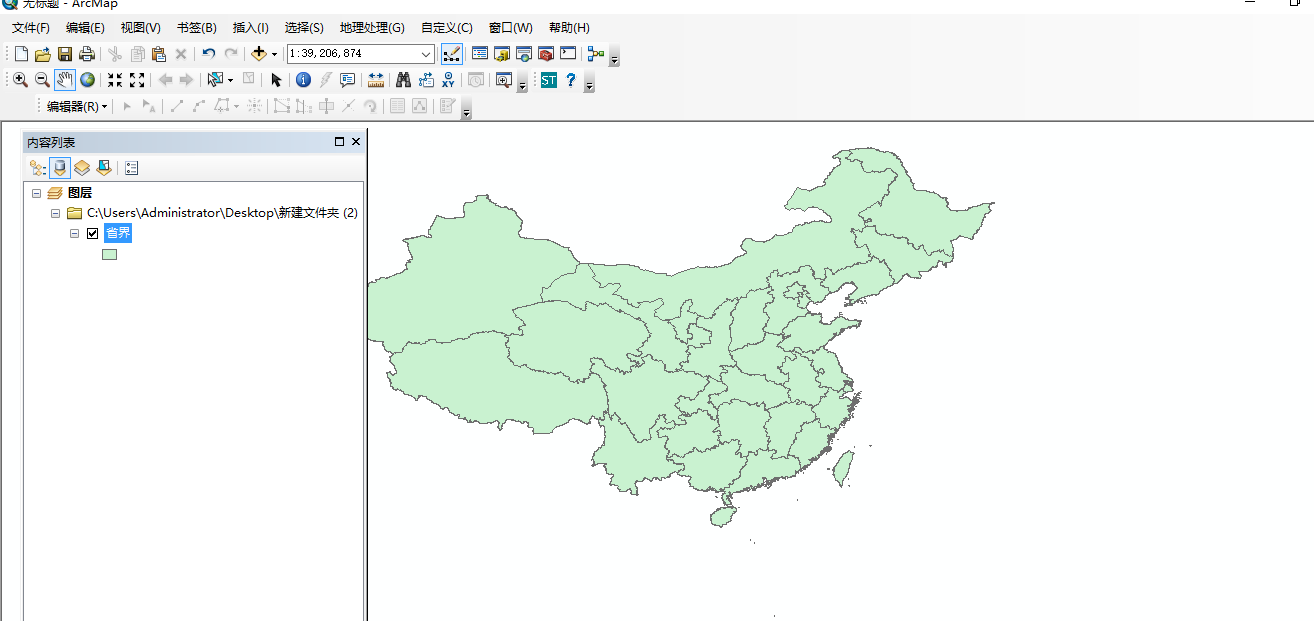
Task: Click the Undo arrow icon
Action: tap(208, 54)
